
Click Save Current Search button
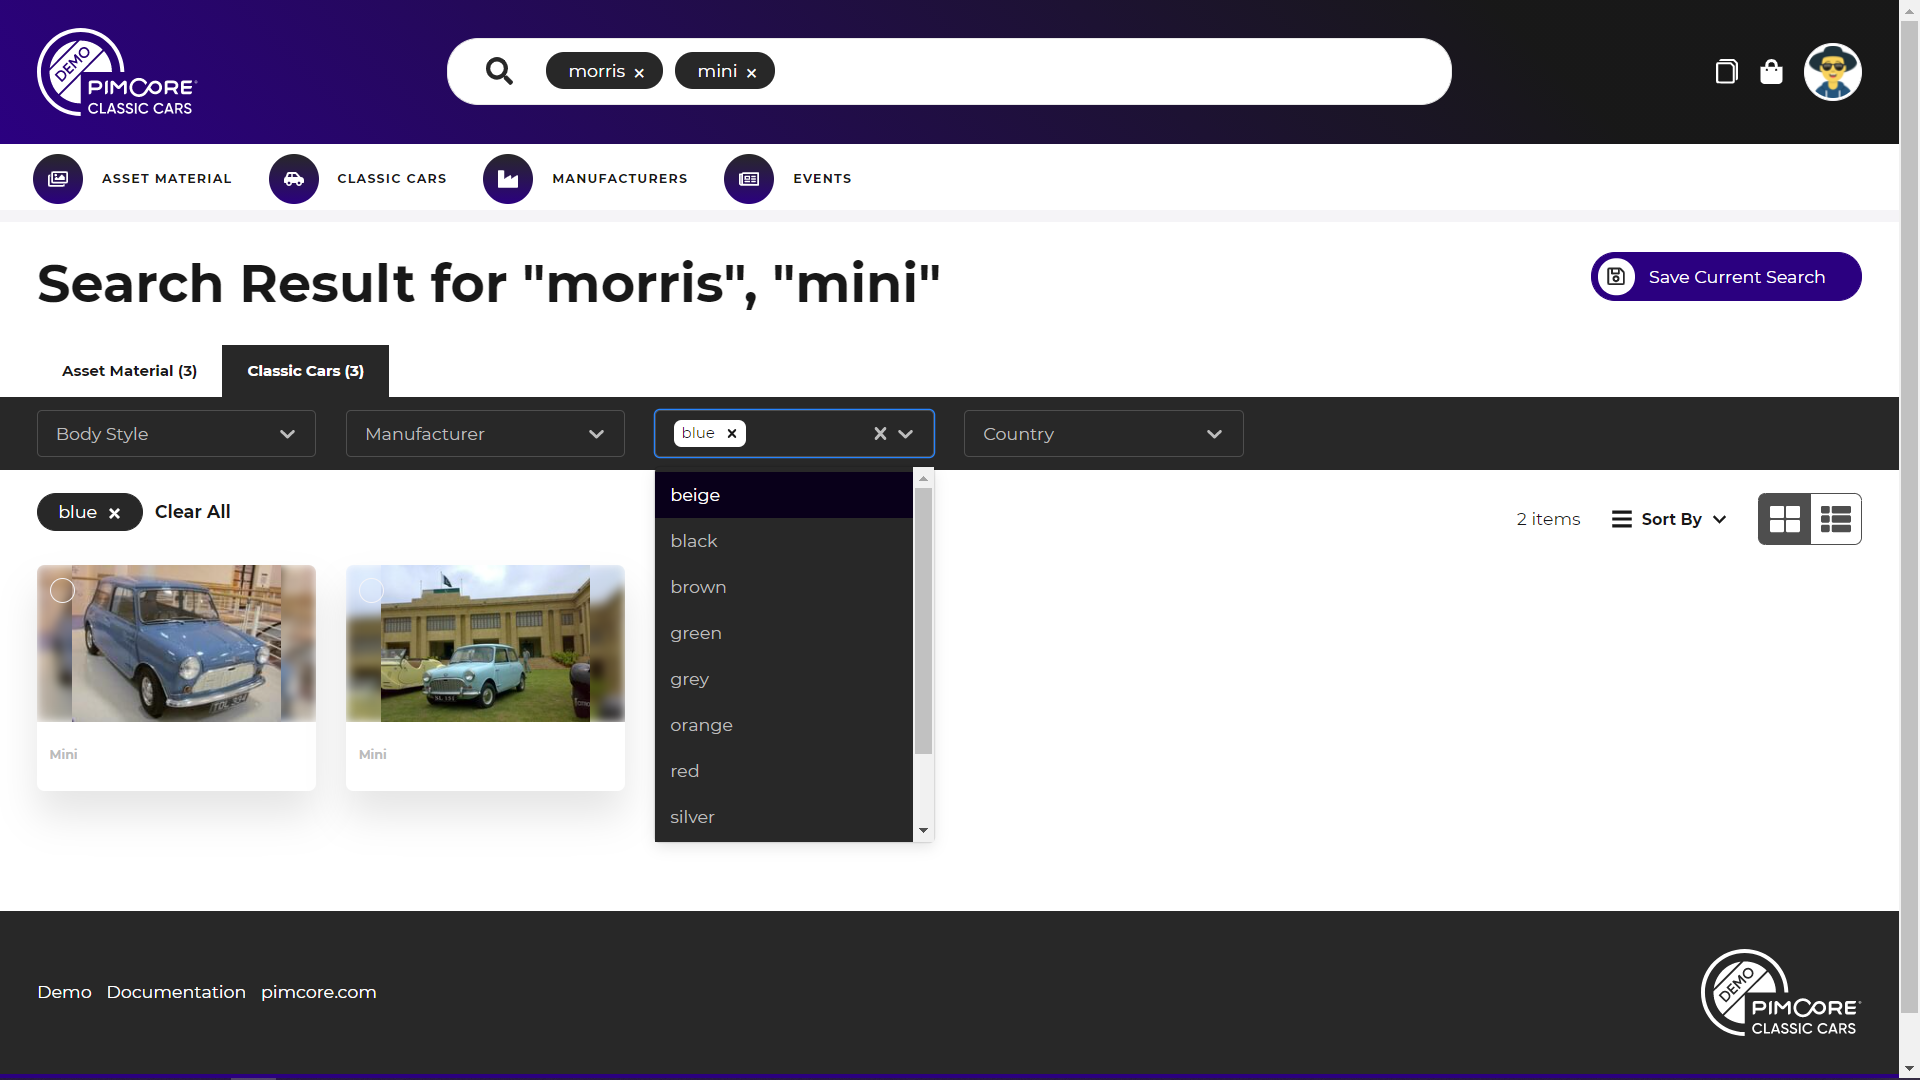tap(1726, 277)
